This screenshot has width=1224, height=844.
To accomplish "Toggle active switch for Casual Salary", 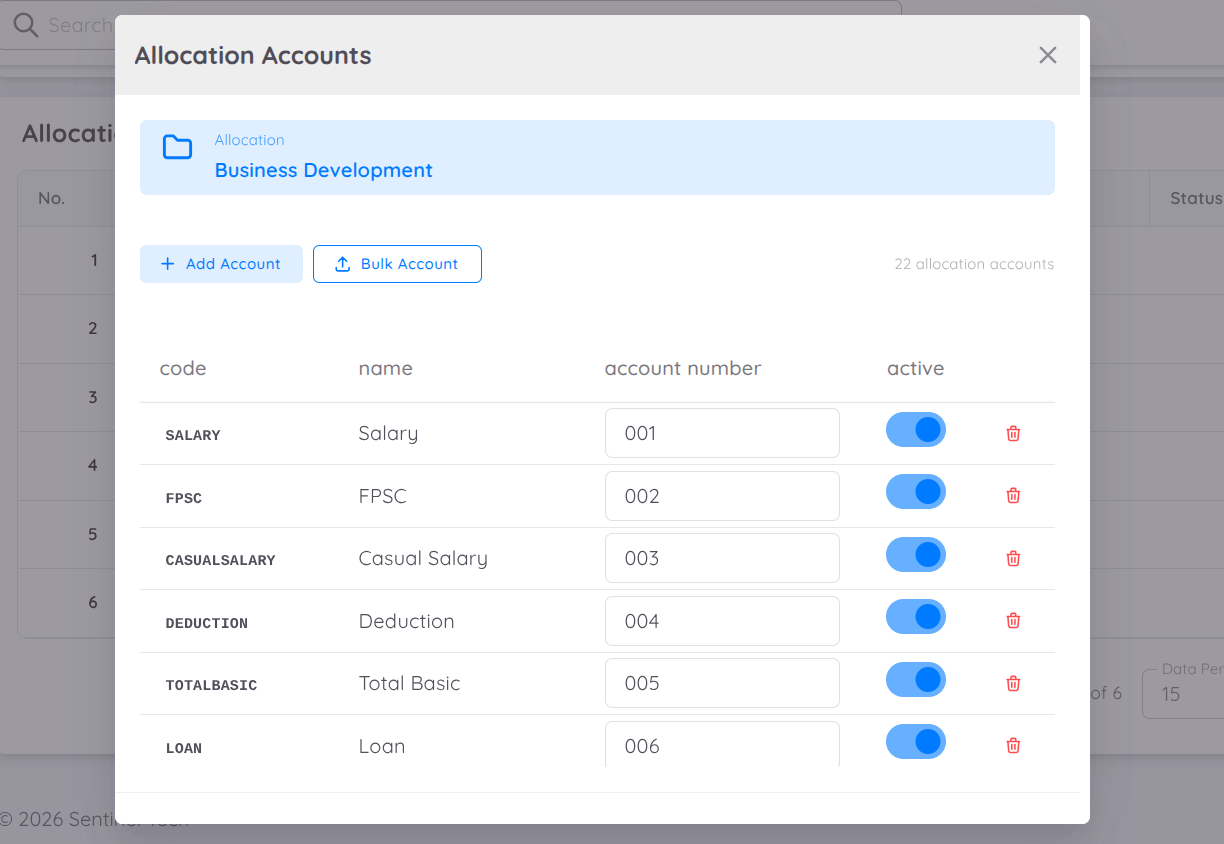I will (x=916, y=555).
